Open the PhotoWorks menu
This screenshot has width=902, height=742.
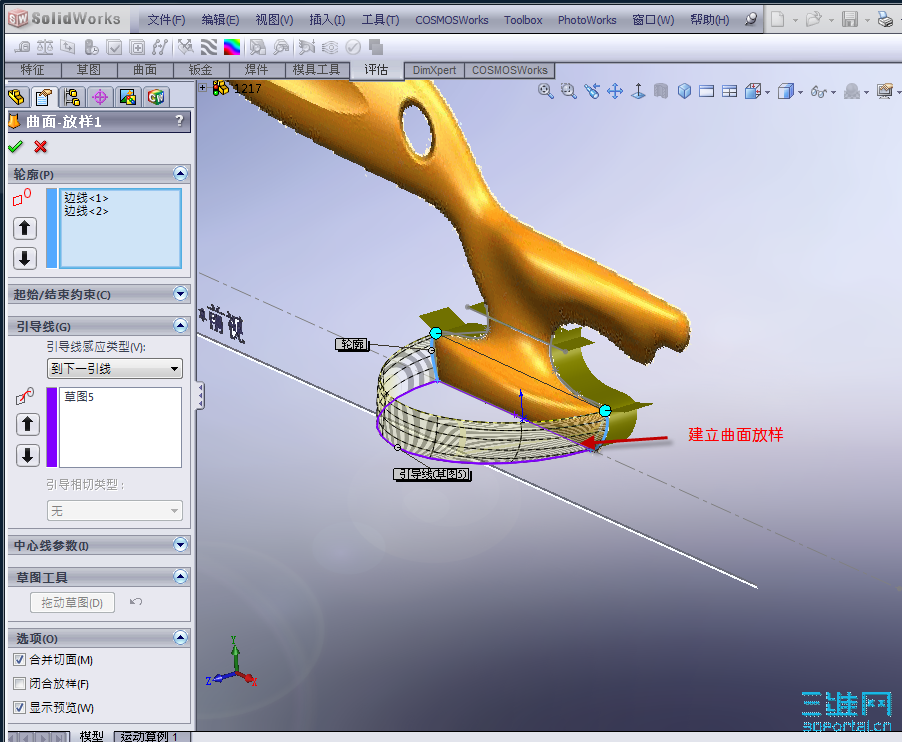[x=587, y=20]
